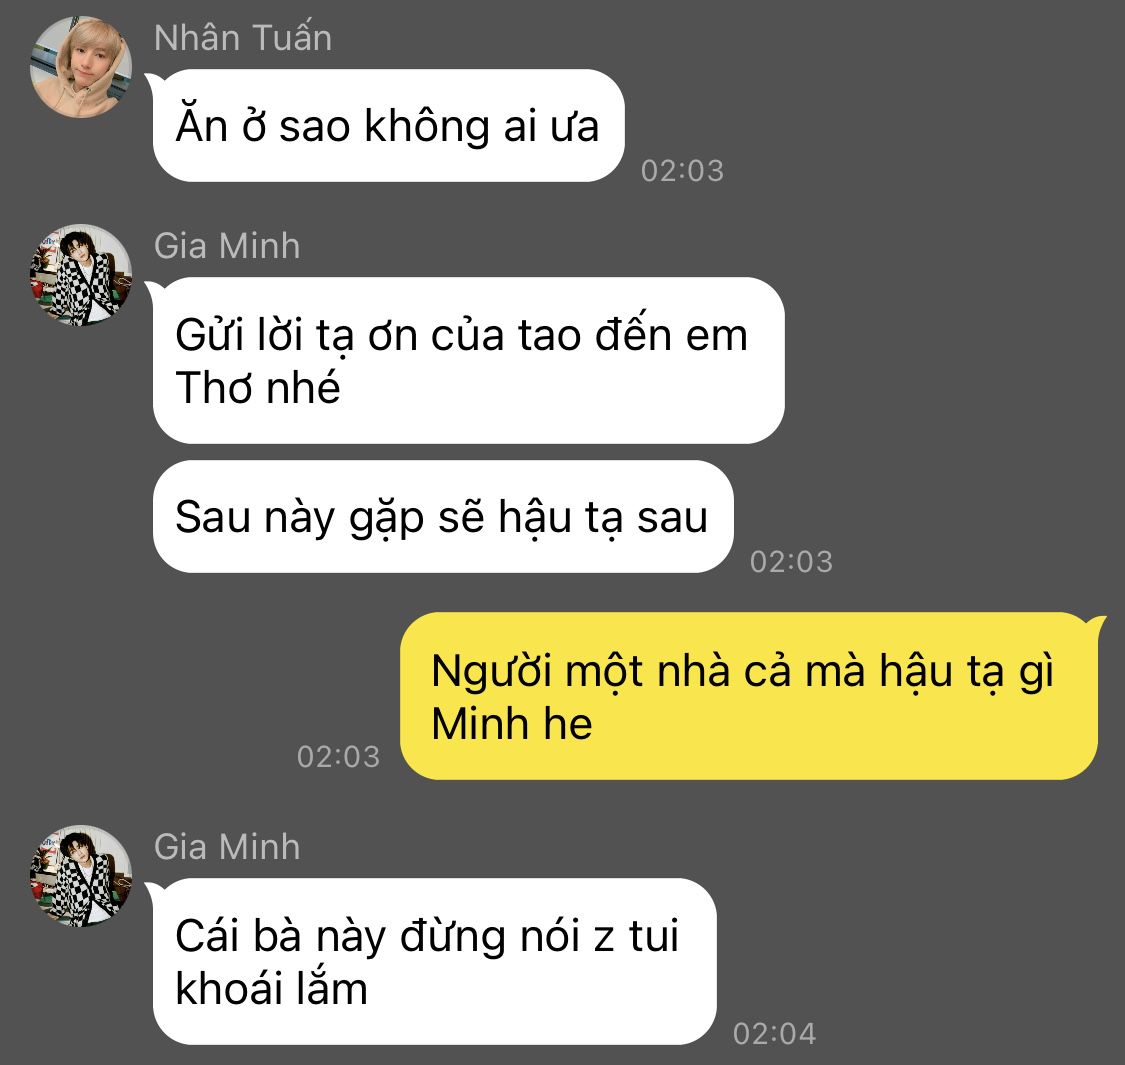
Task: Click the 02:03 timestamp beside "hậu tạ sau"
Action: [x=791, y=562]
